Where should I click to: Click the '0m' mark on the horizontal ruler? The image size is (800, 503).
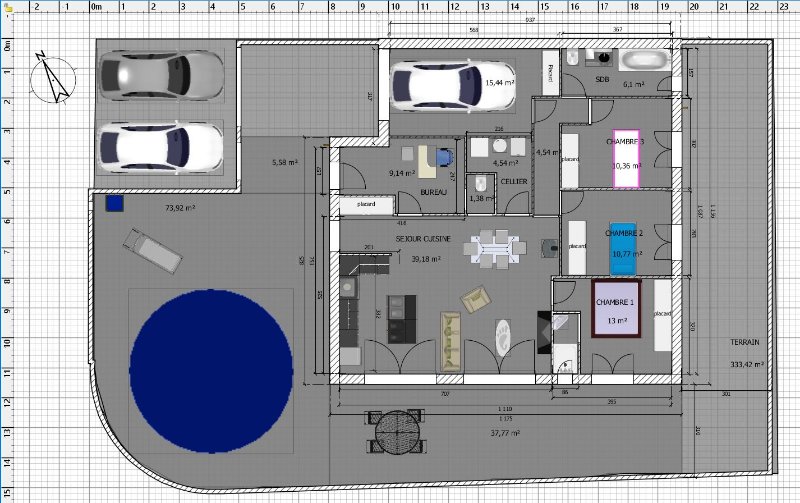97,7
